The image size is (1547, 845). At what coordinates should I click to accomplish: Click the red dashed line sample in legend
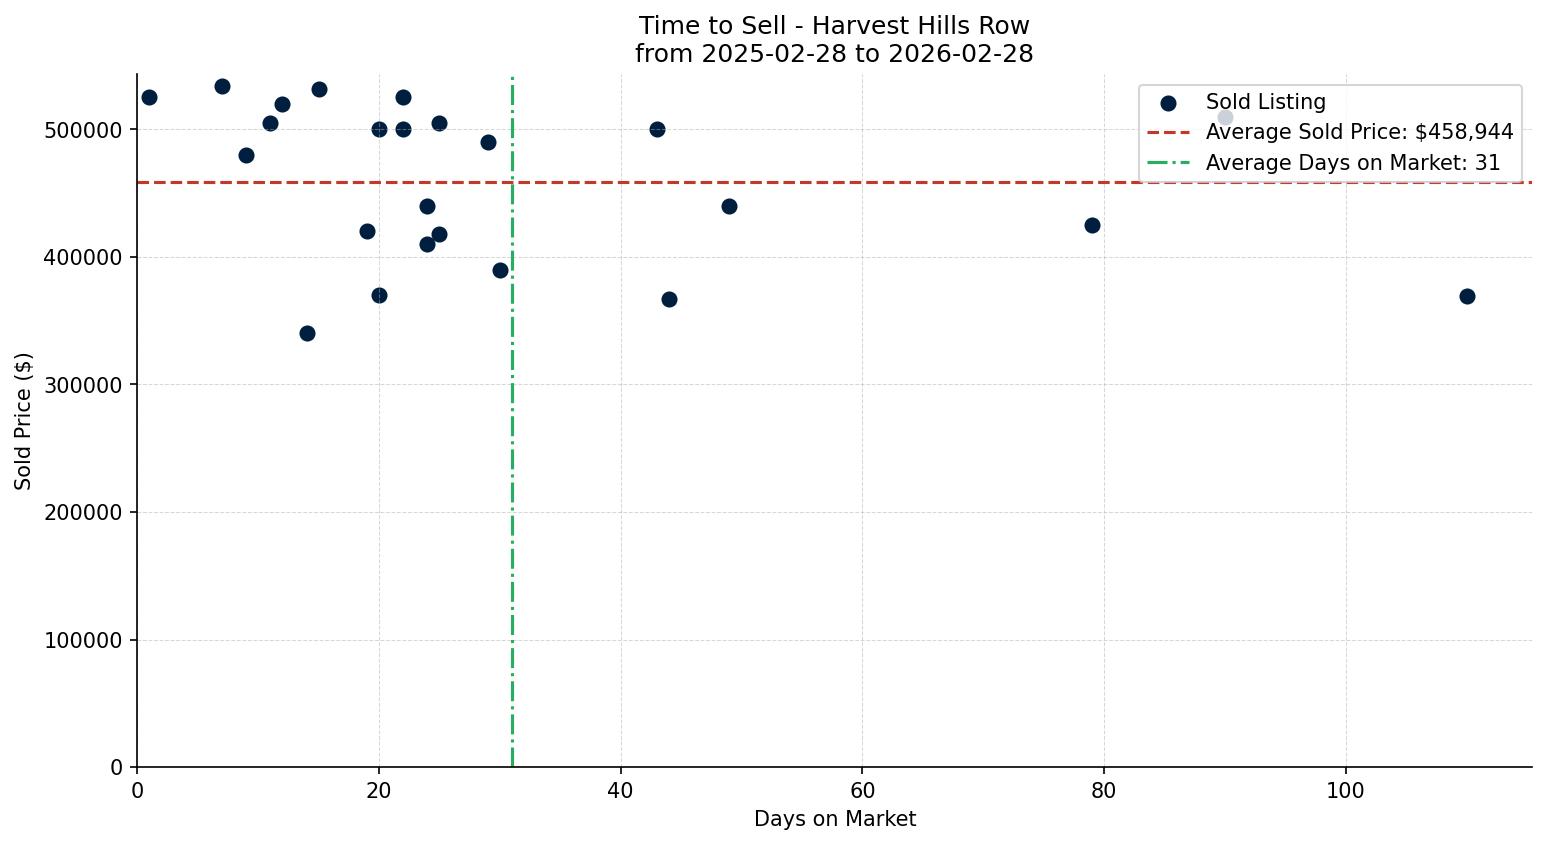click(1168, 133)
